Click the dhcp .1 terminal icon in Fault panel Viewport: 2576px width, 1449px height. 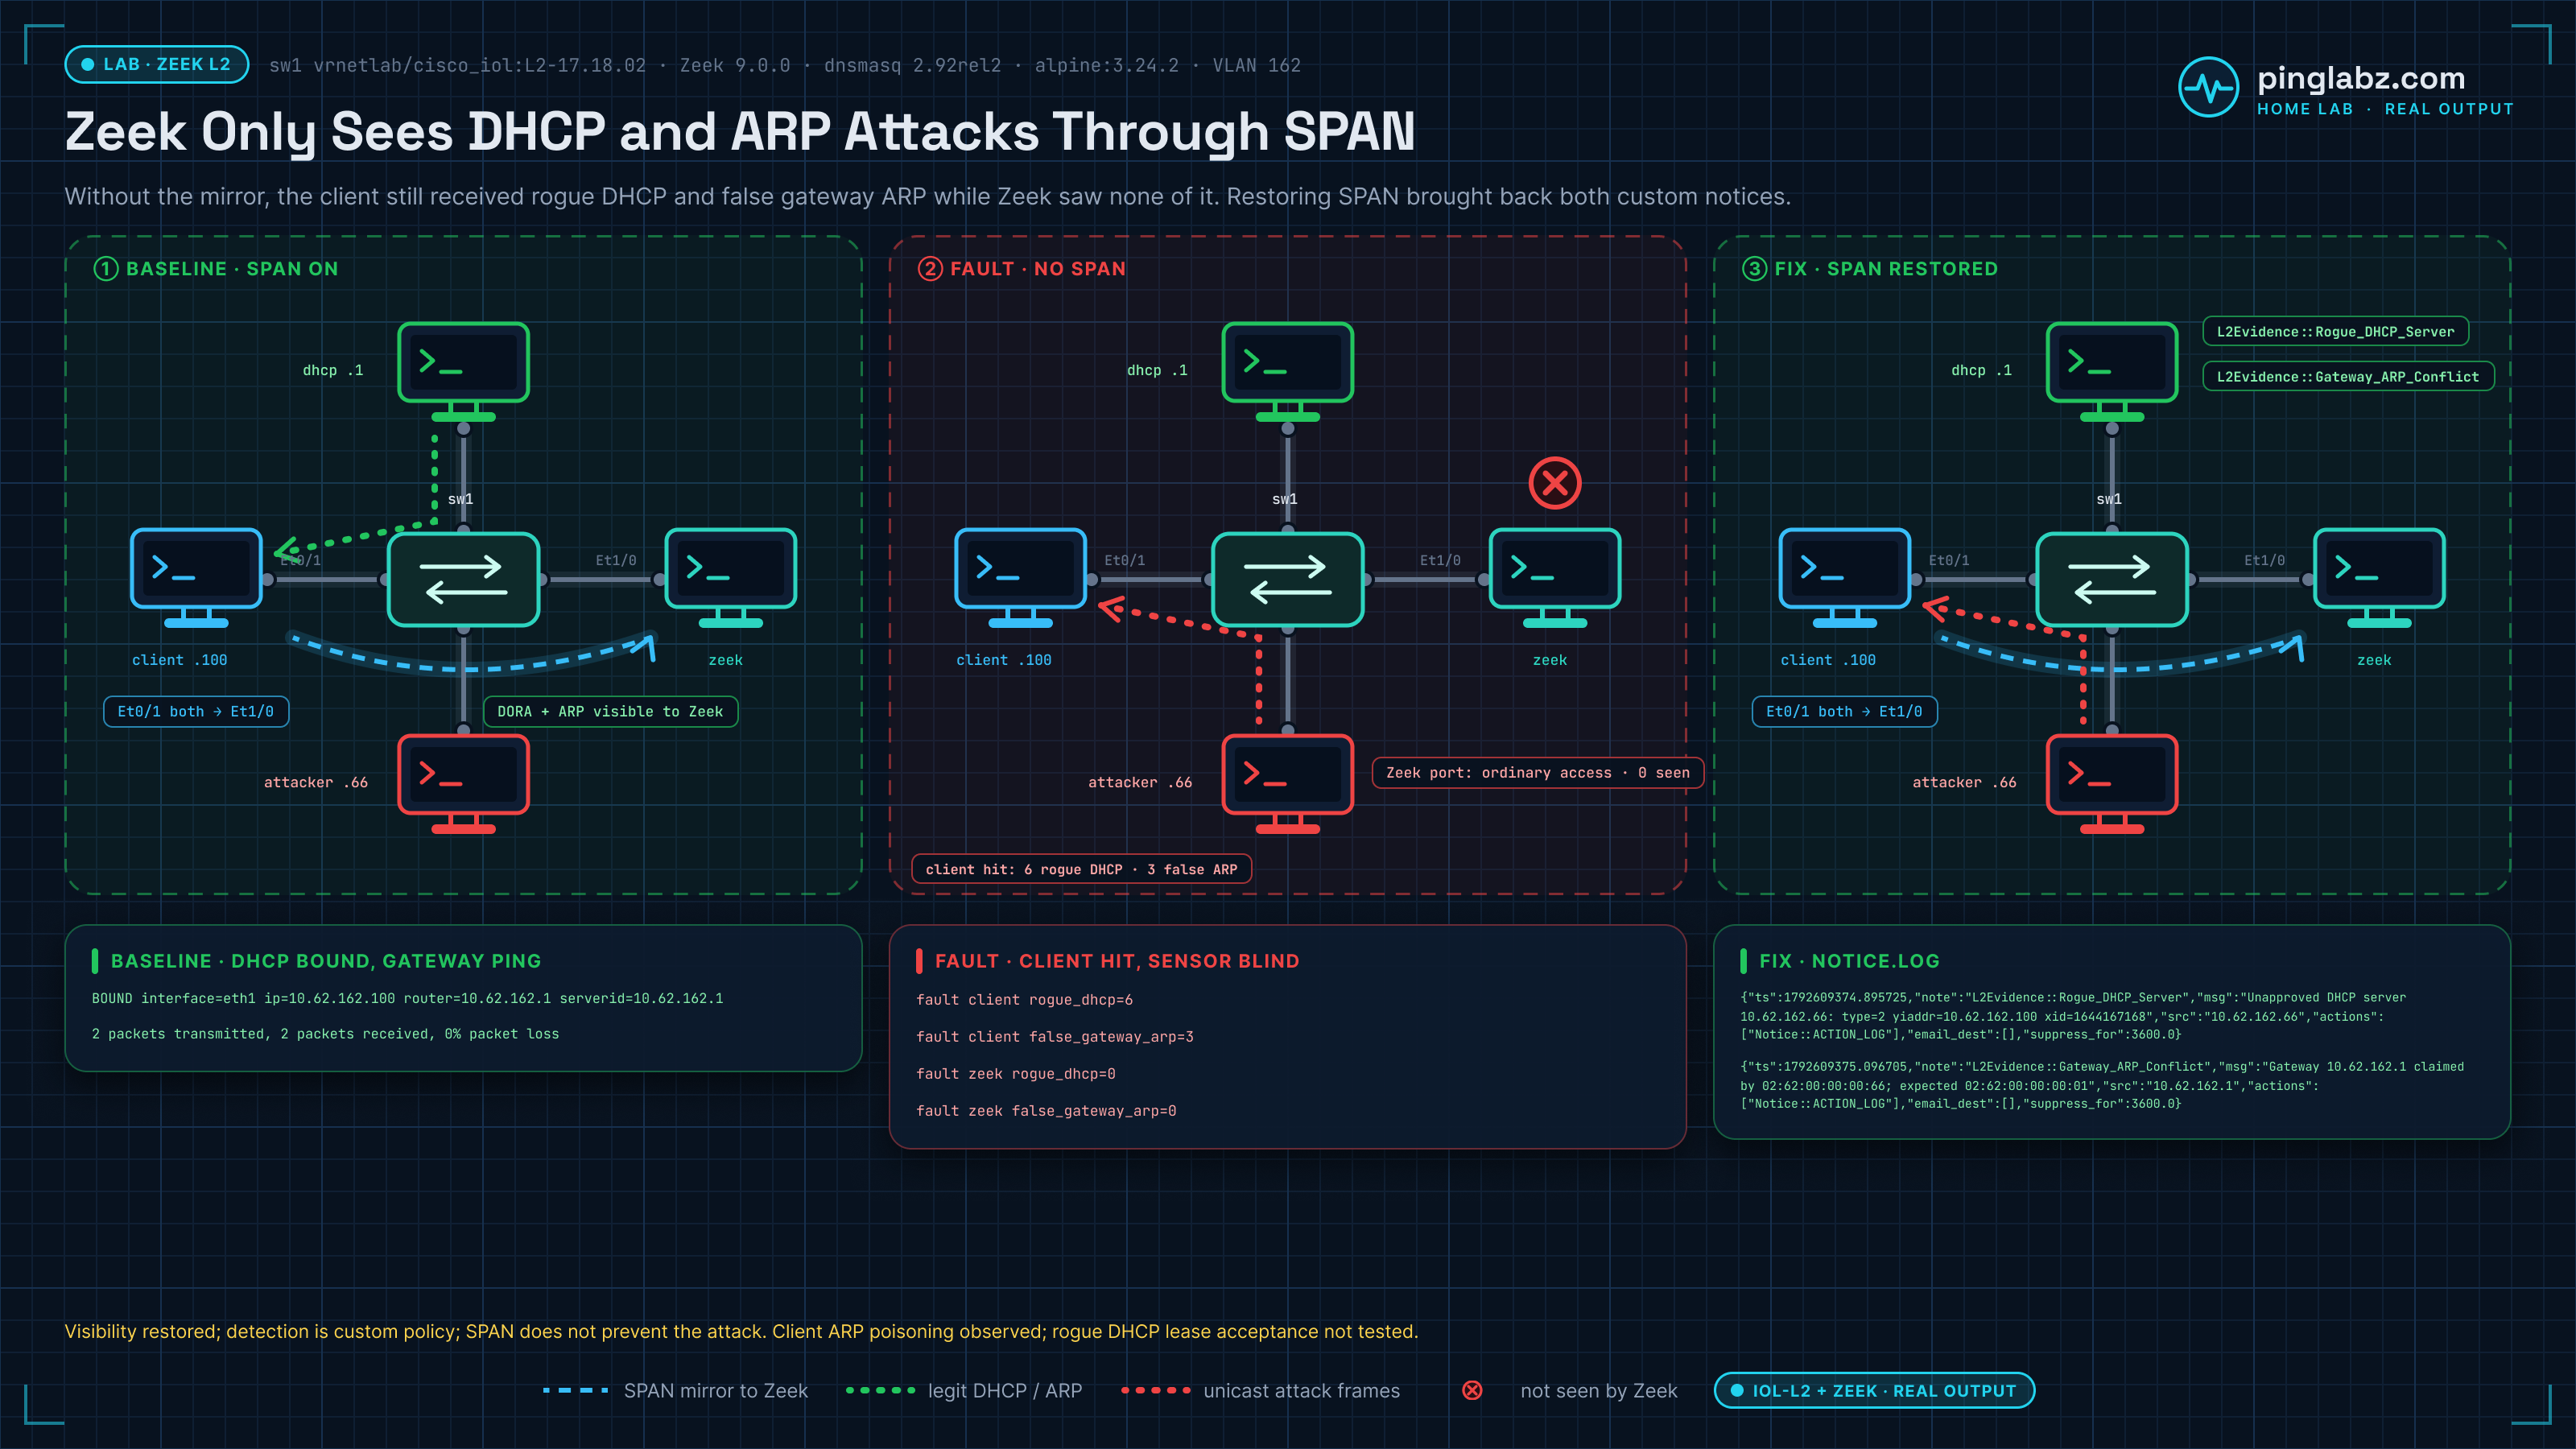[1287, 371]
